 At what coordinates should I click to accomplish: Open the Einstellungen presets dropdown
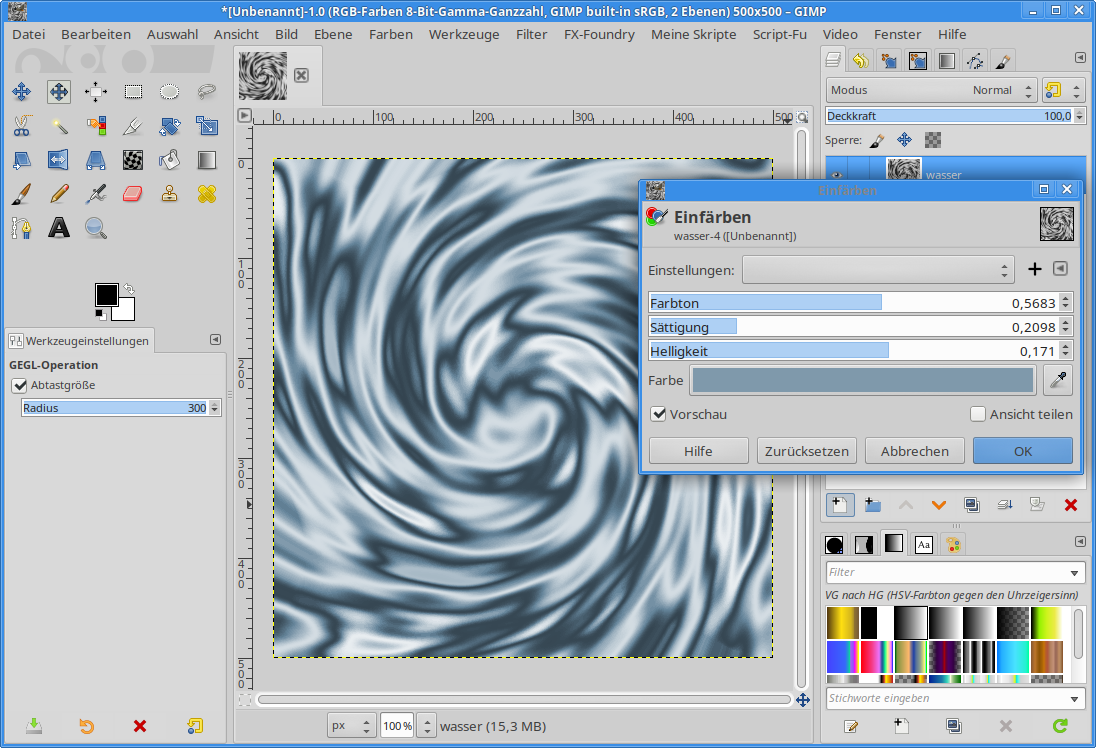878,269
